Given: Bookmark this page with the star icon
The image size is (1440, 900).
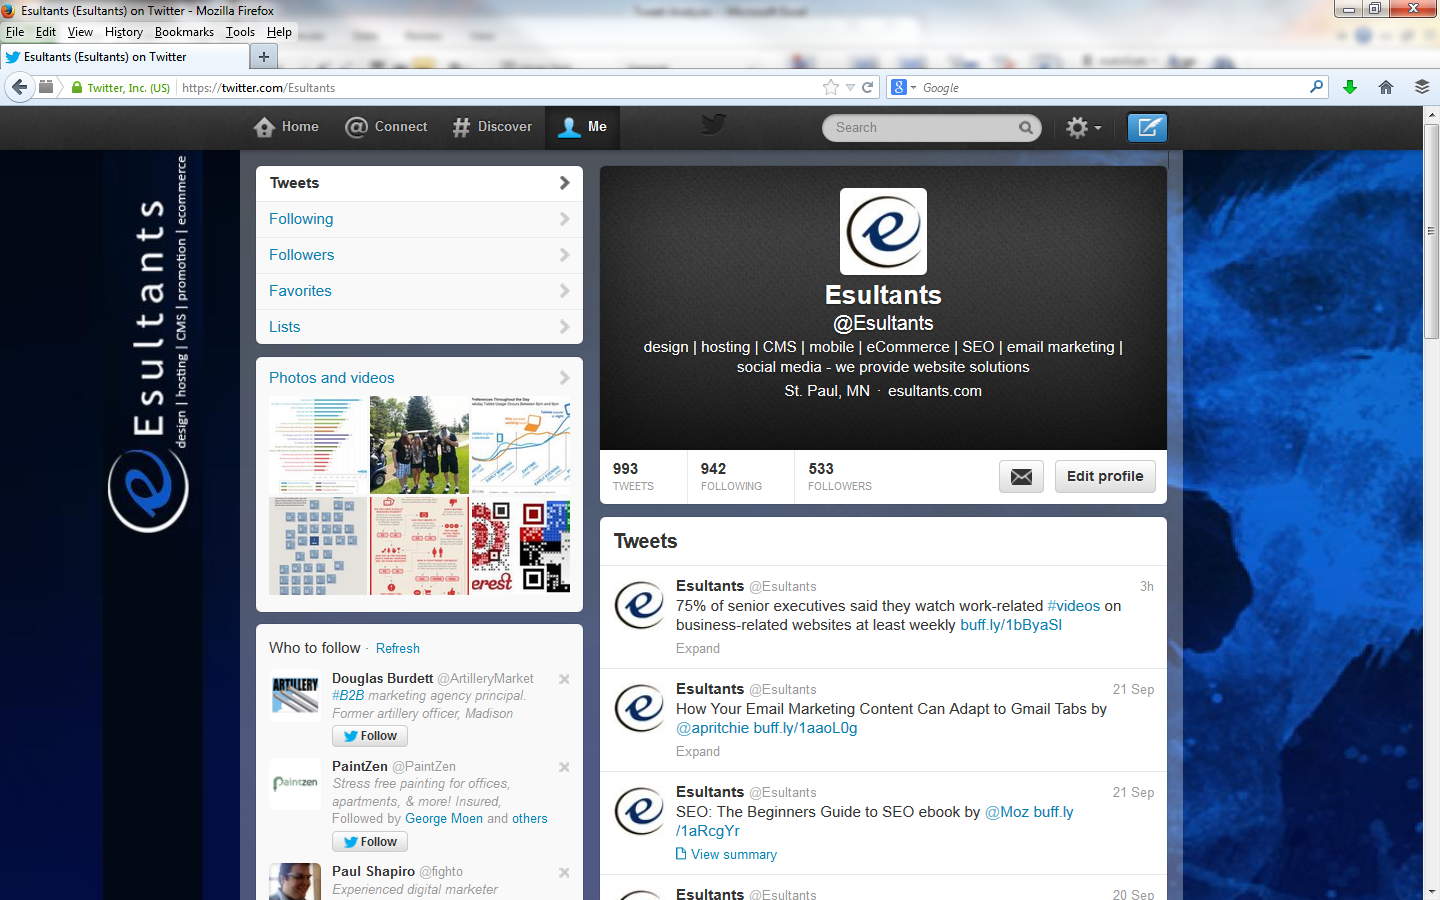Looking at the screenshot, I should tap(831, 87).
